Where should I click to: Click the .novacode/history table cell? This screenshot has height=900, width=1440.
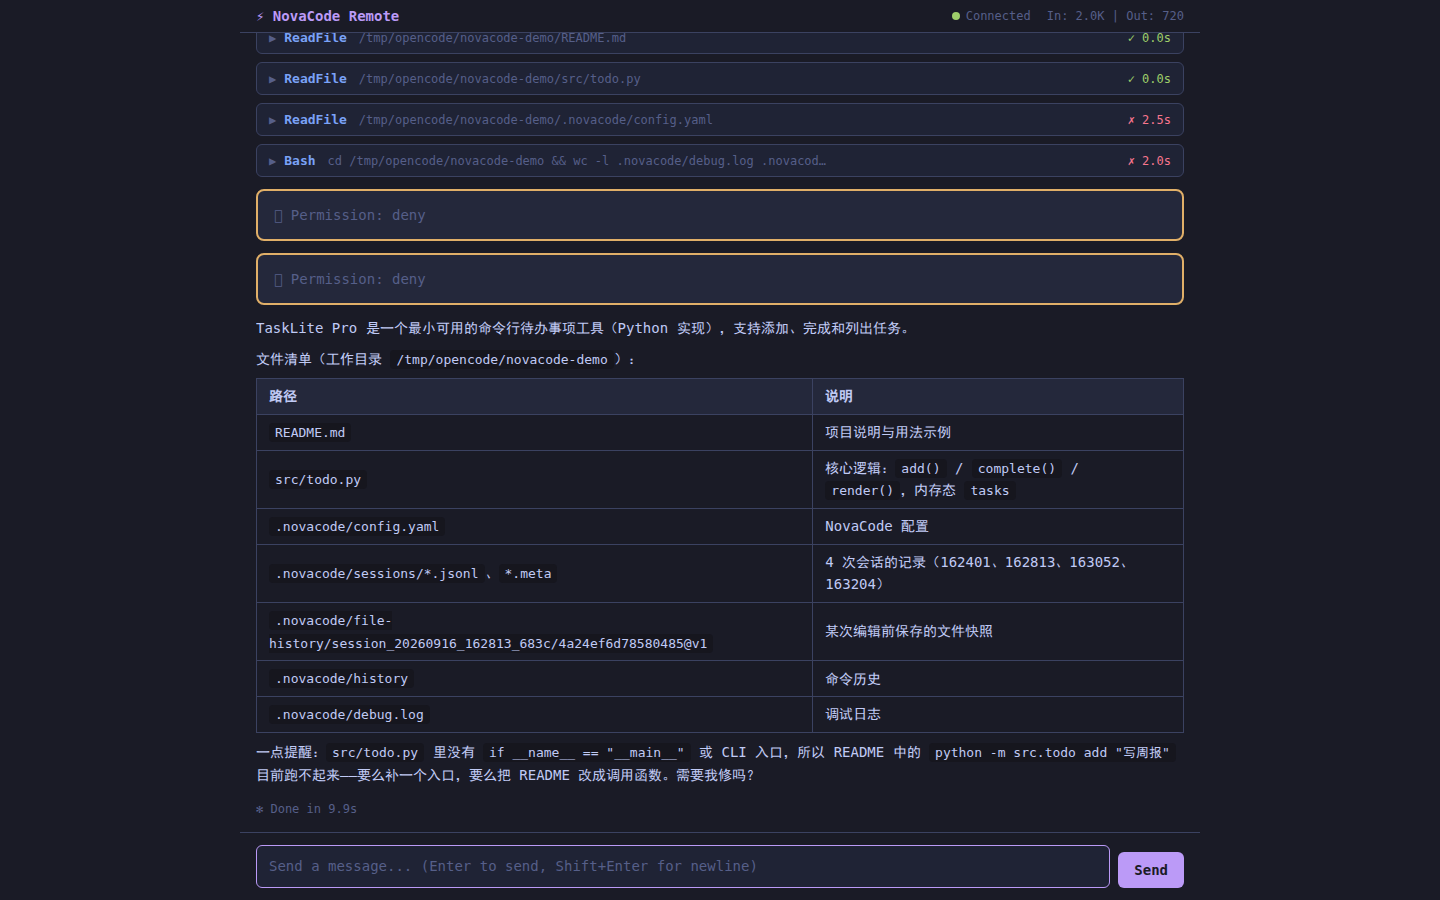click(x=534, y=678)
